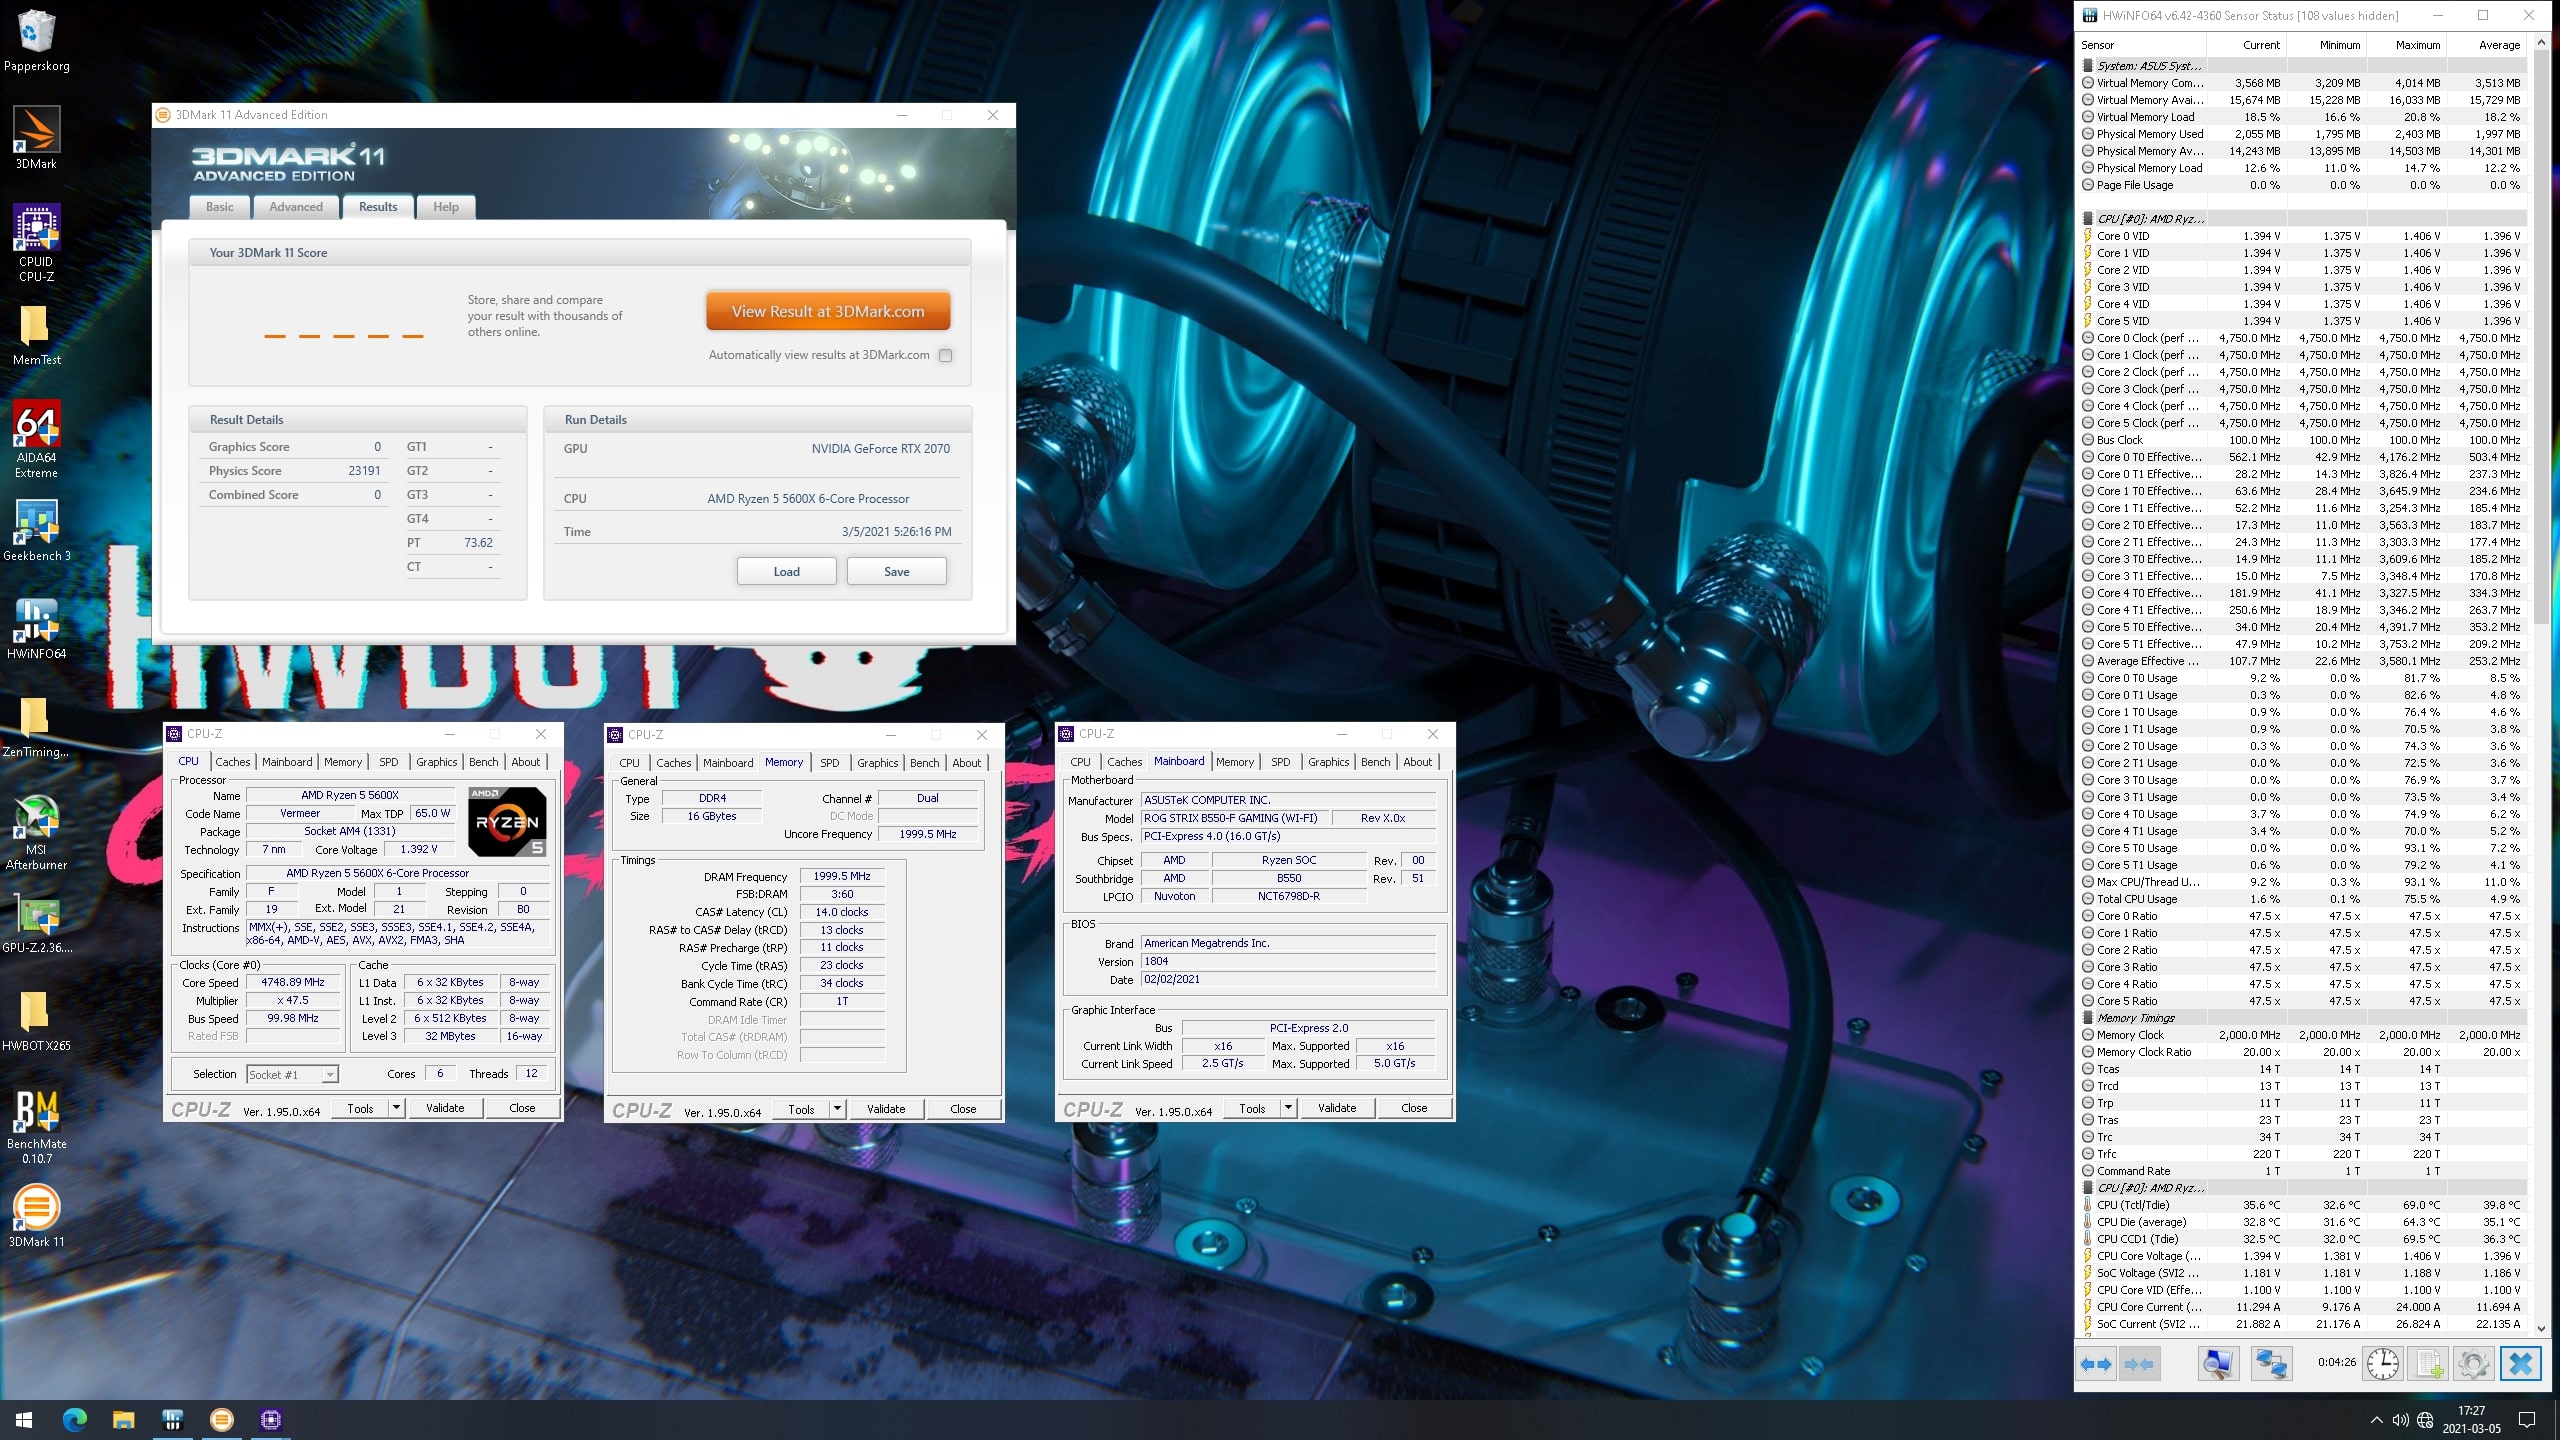Open HWiNFO sensor summary magnifier icon
The height and width of the screenshot is (1440, 2560).
(x=2218, y=1363)
